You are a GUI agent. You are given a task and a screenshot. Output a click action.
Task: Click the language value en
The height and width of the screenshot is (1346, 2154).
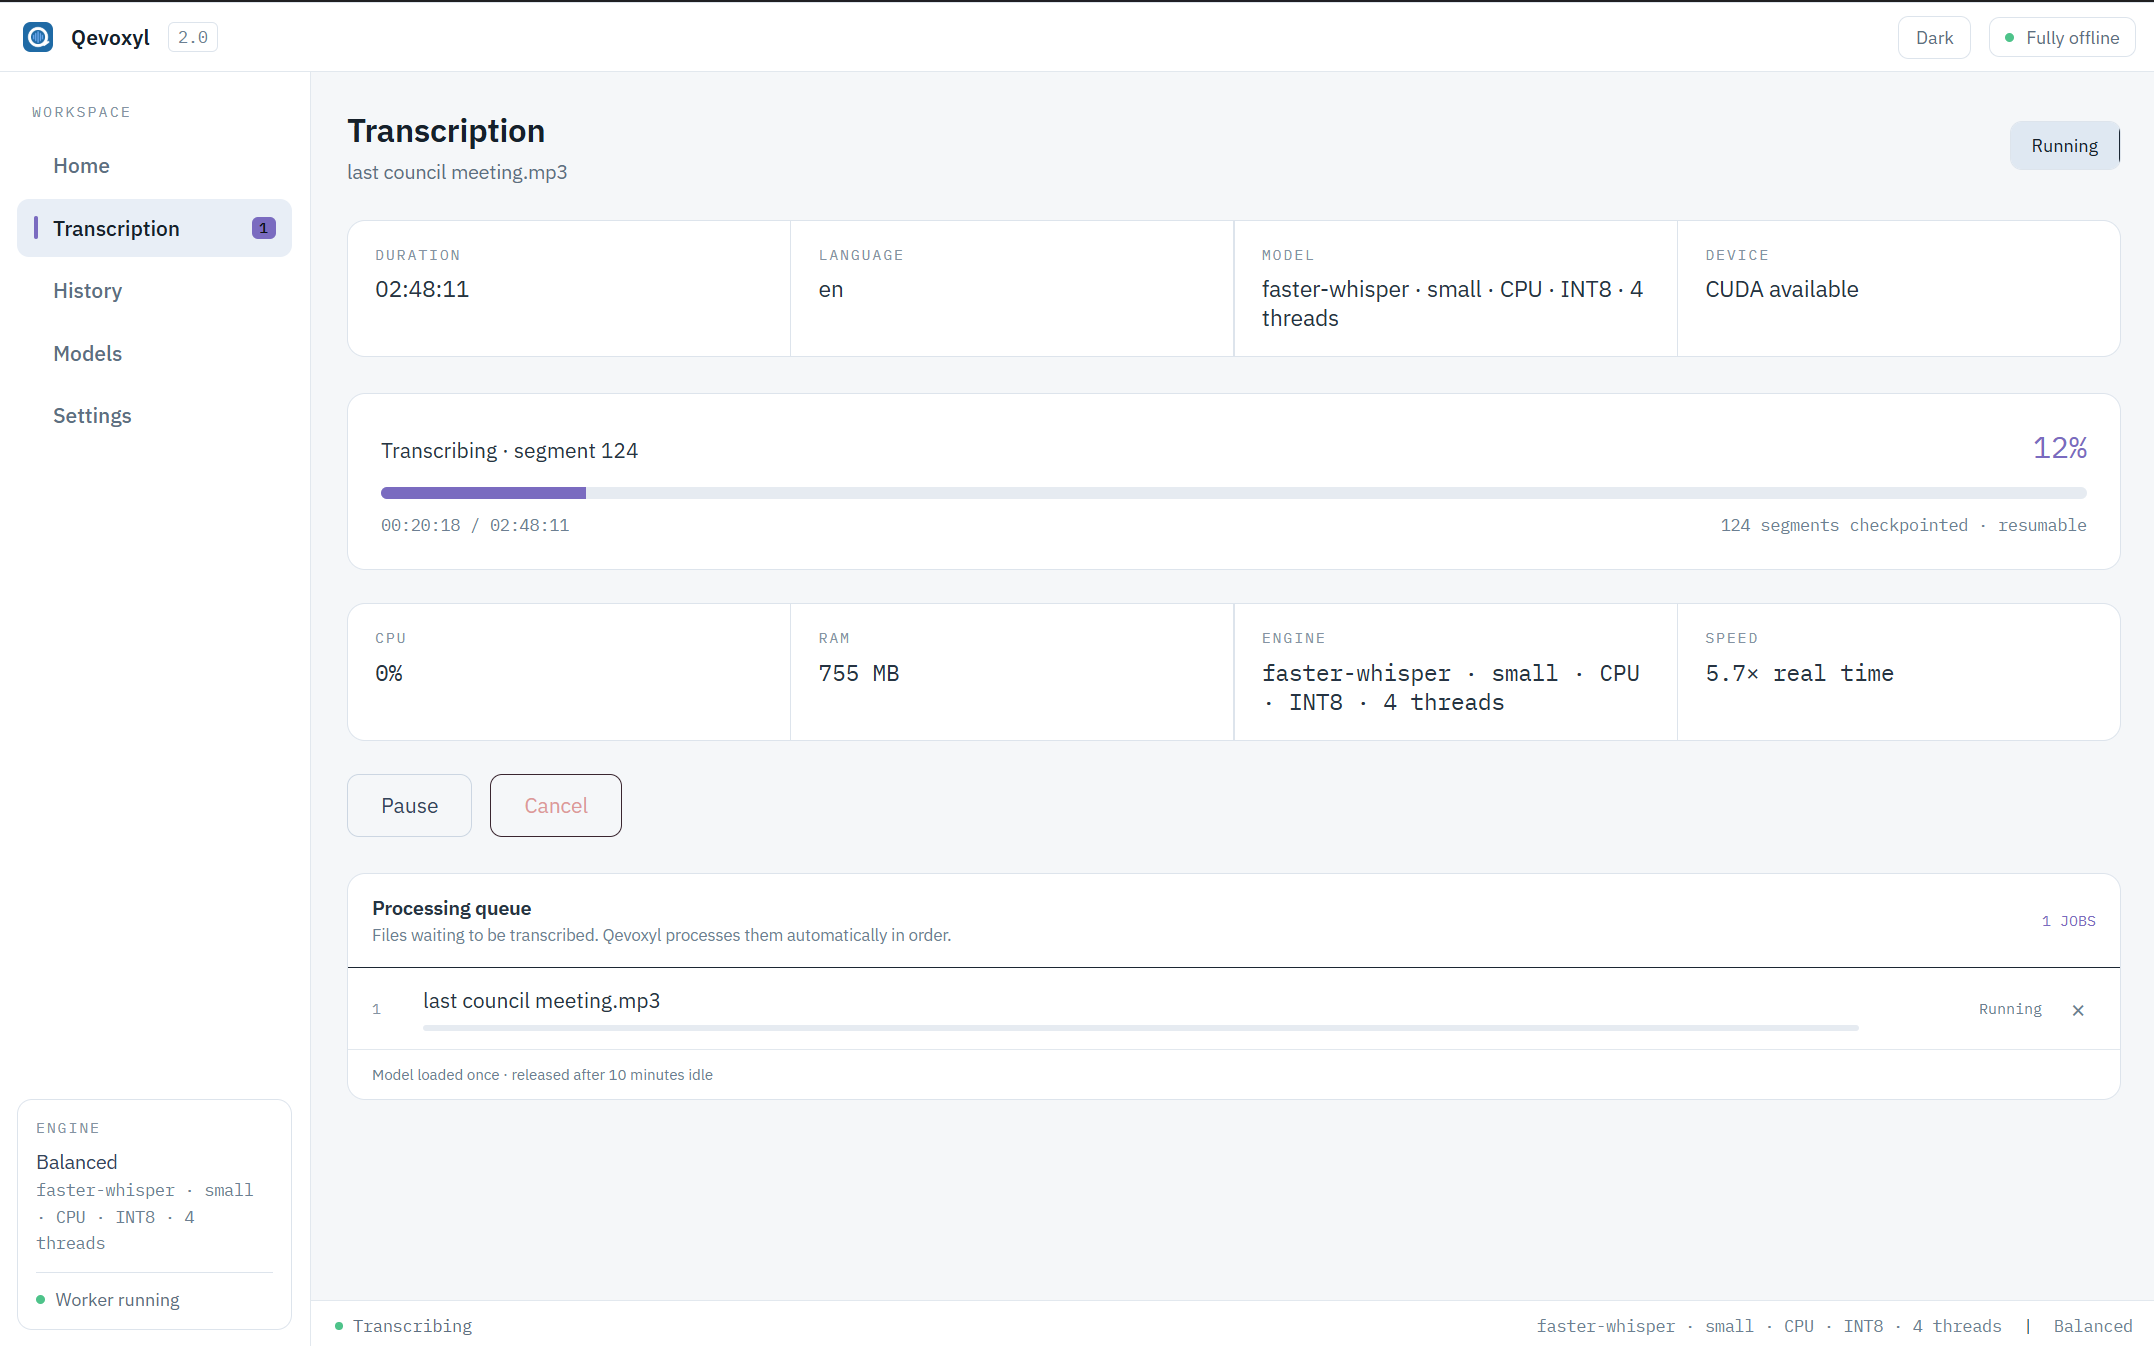pos(831,290)
